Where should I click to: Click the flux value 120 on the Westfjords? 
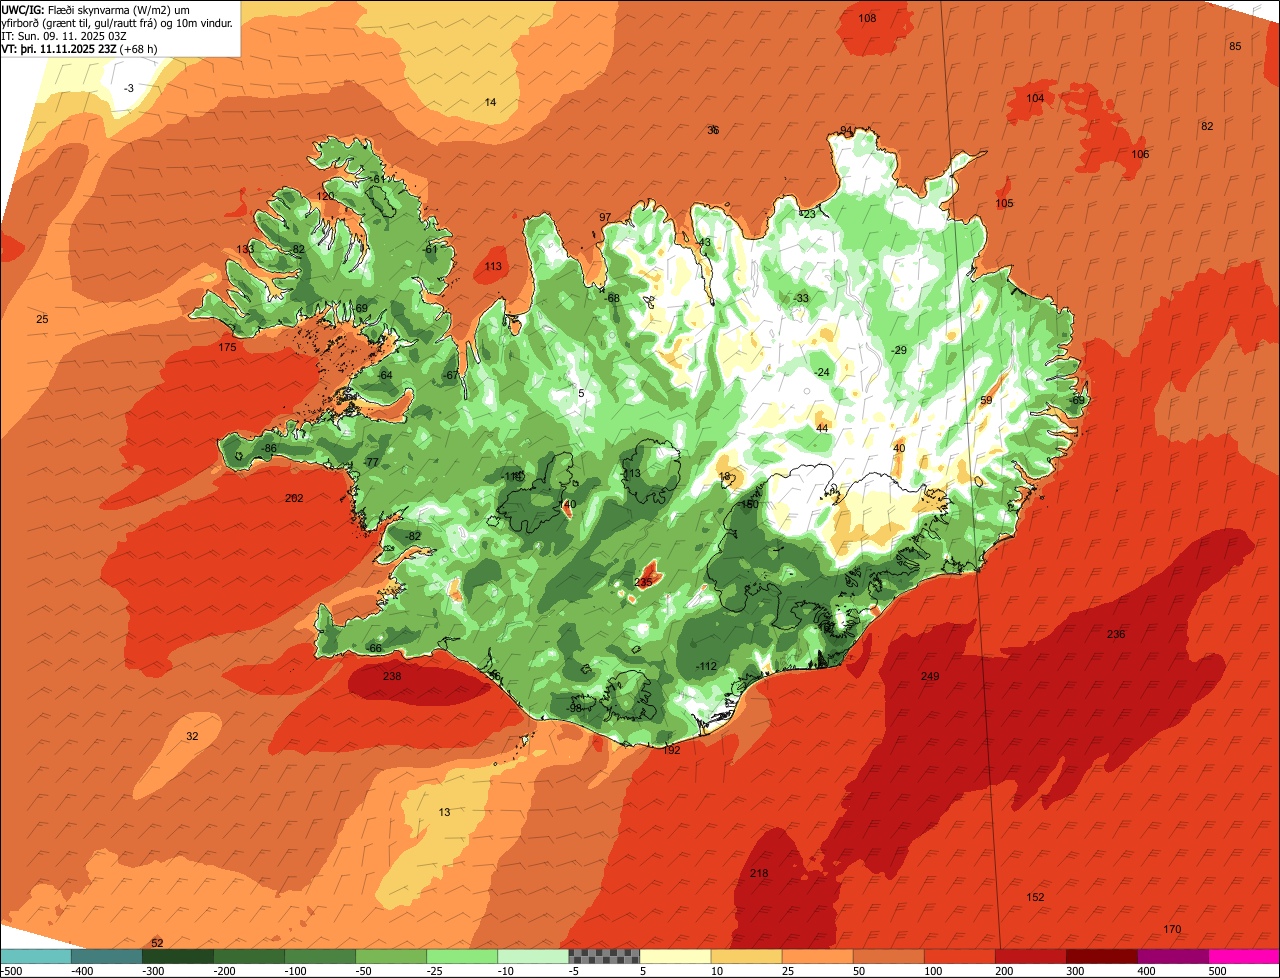pos(326,196)
